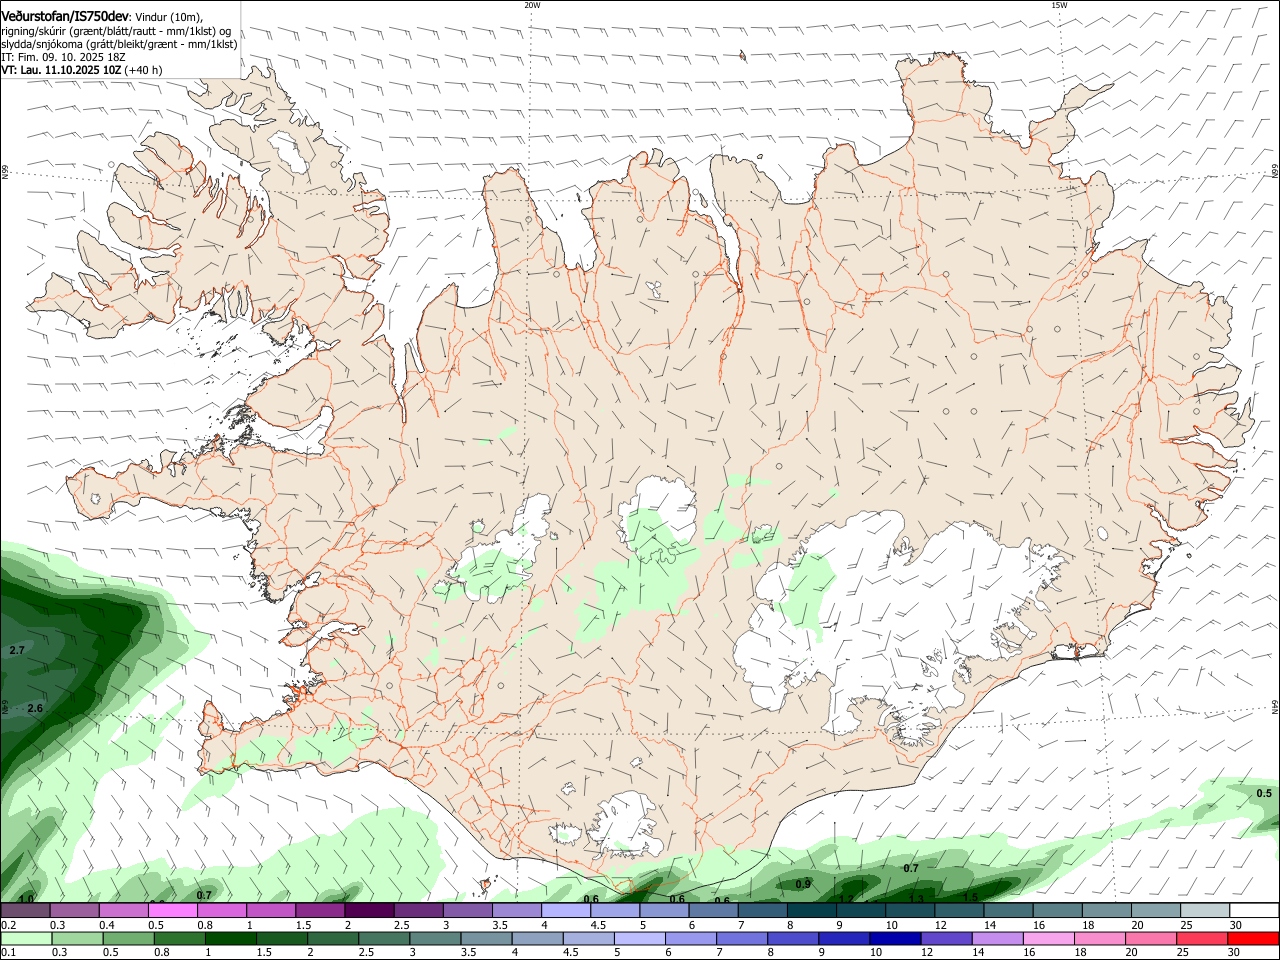The width and height of the screenshot is (1280, 960).
Task: Pick the white 30 swatch in the snow legend
Action: 1255,910
